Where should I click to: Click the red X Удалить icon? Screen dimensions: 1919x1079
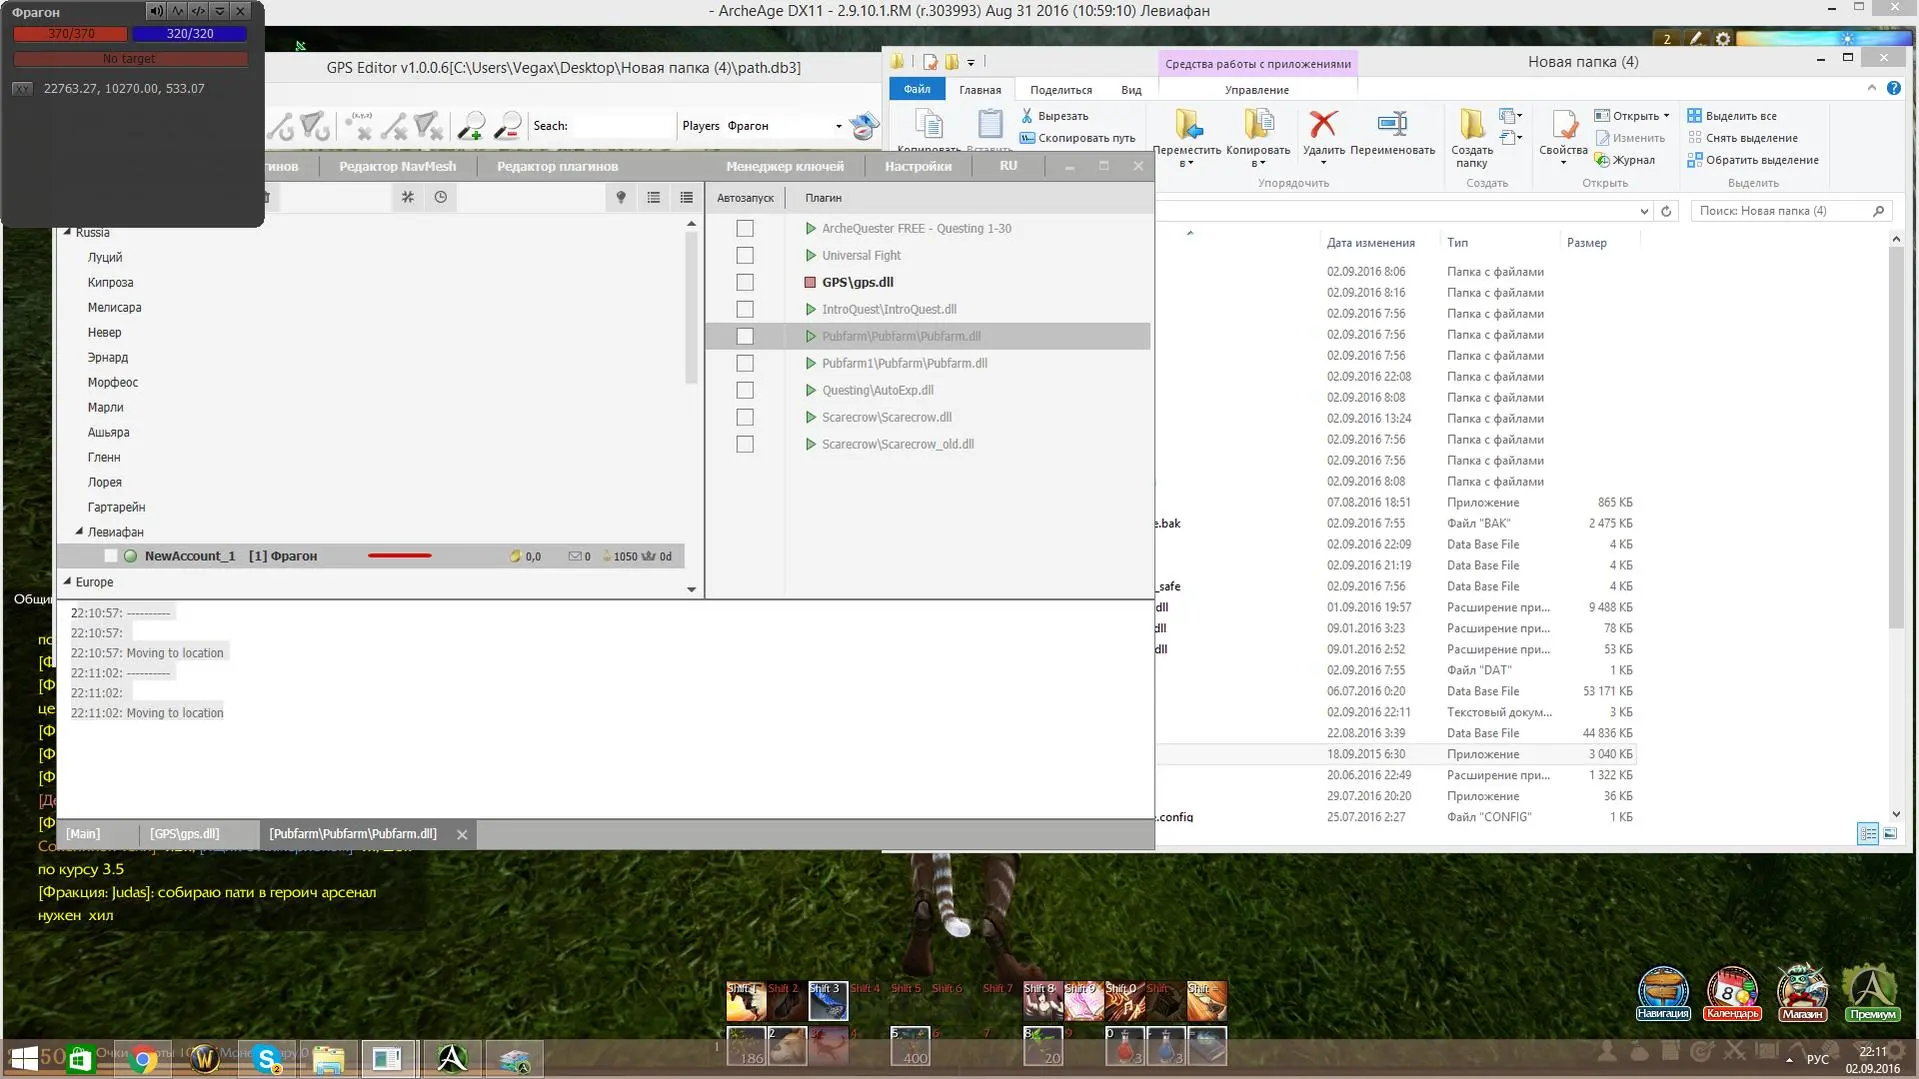pos(1323,125)
